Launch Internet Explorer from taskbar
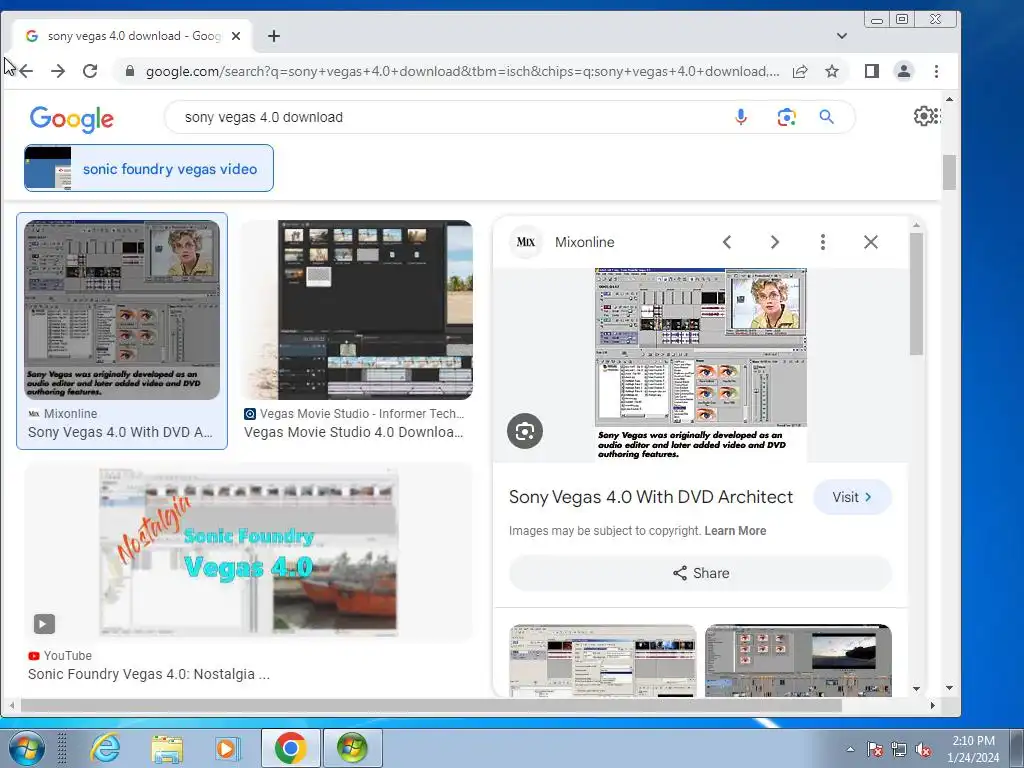Image resolution: width=1024 pixels, height=768 pixels. 105,748
